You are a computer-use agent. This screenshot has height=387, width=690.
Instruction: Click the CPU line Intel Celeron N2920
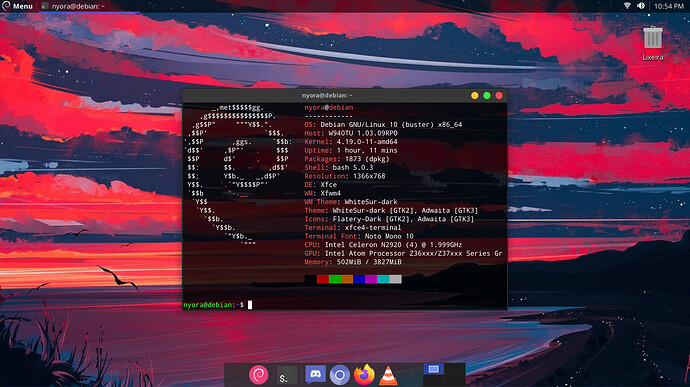pos(383,245)
